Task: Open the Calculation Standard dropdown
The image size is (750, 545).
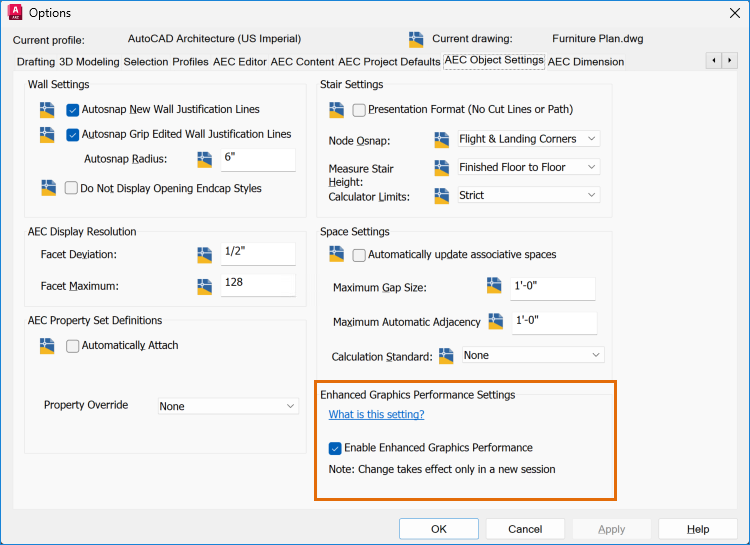Action: 533,355
